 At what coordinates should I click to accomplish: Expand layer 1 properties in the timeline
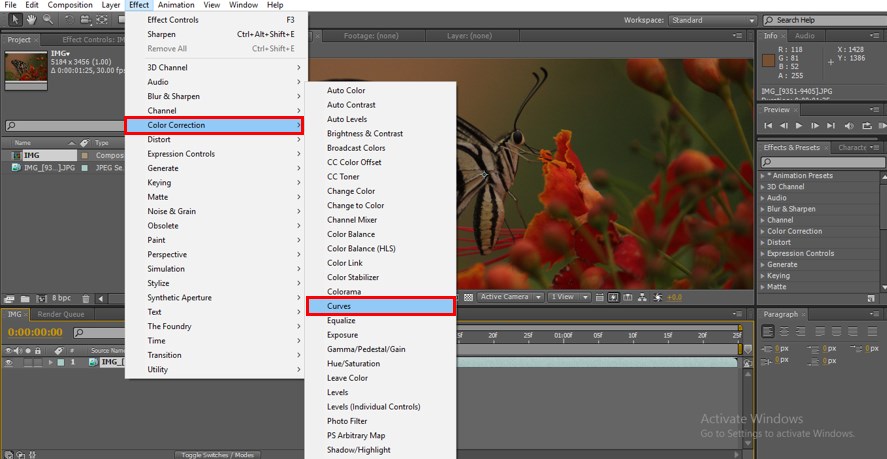point(51,362)
